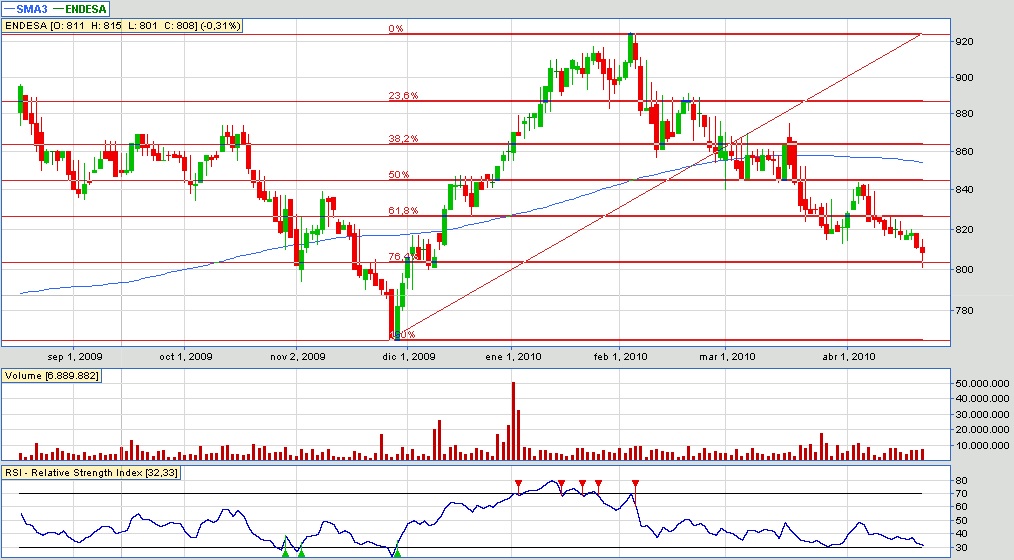
Task: Click the 76,4% Fibonacci level label
Action: pos(403,257)
